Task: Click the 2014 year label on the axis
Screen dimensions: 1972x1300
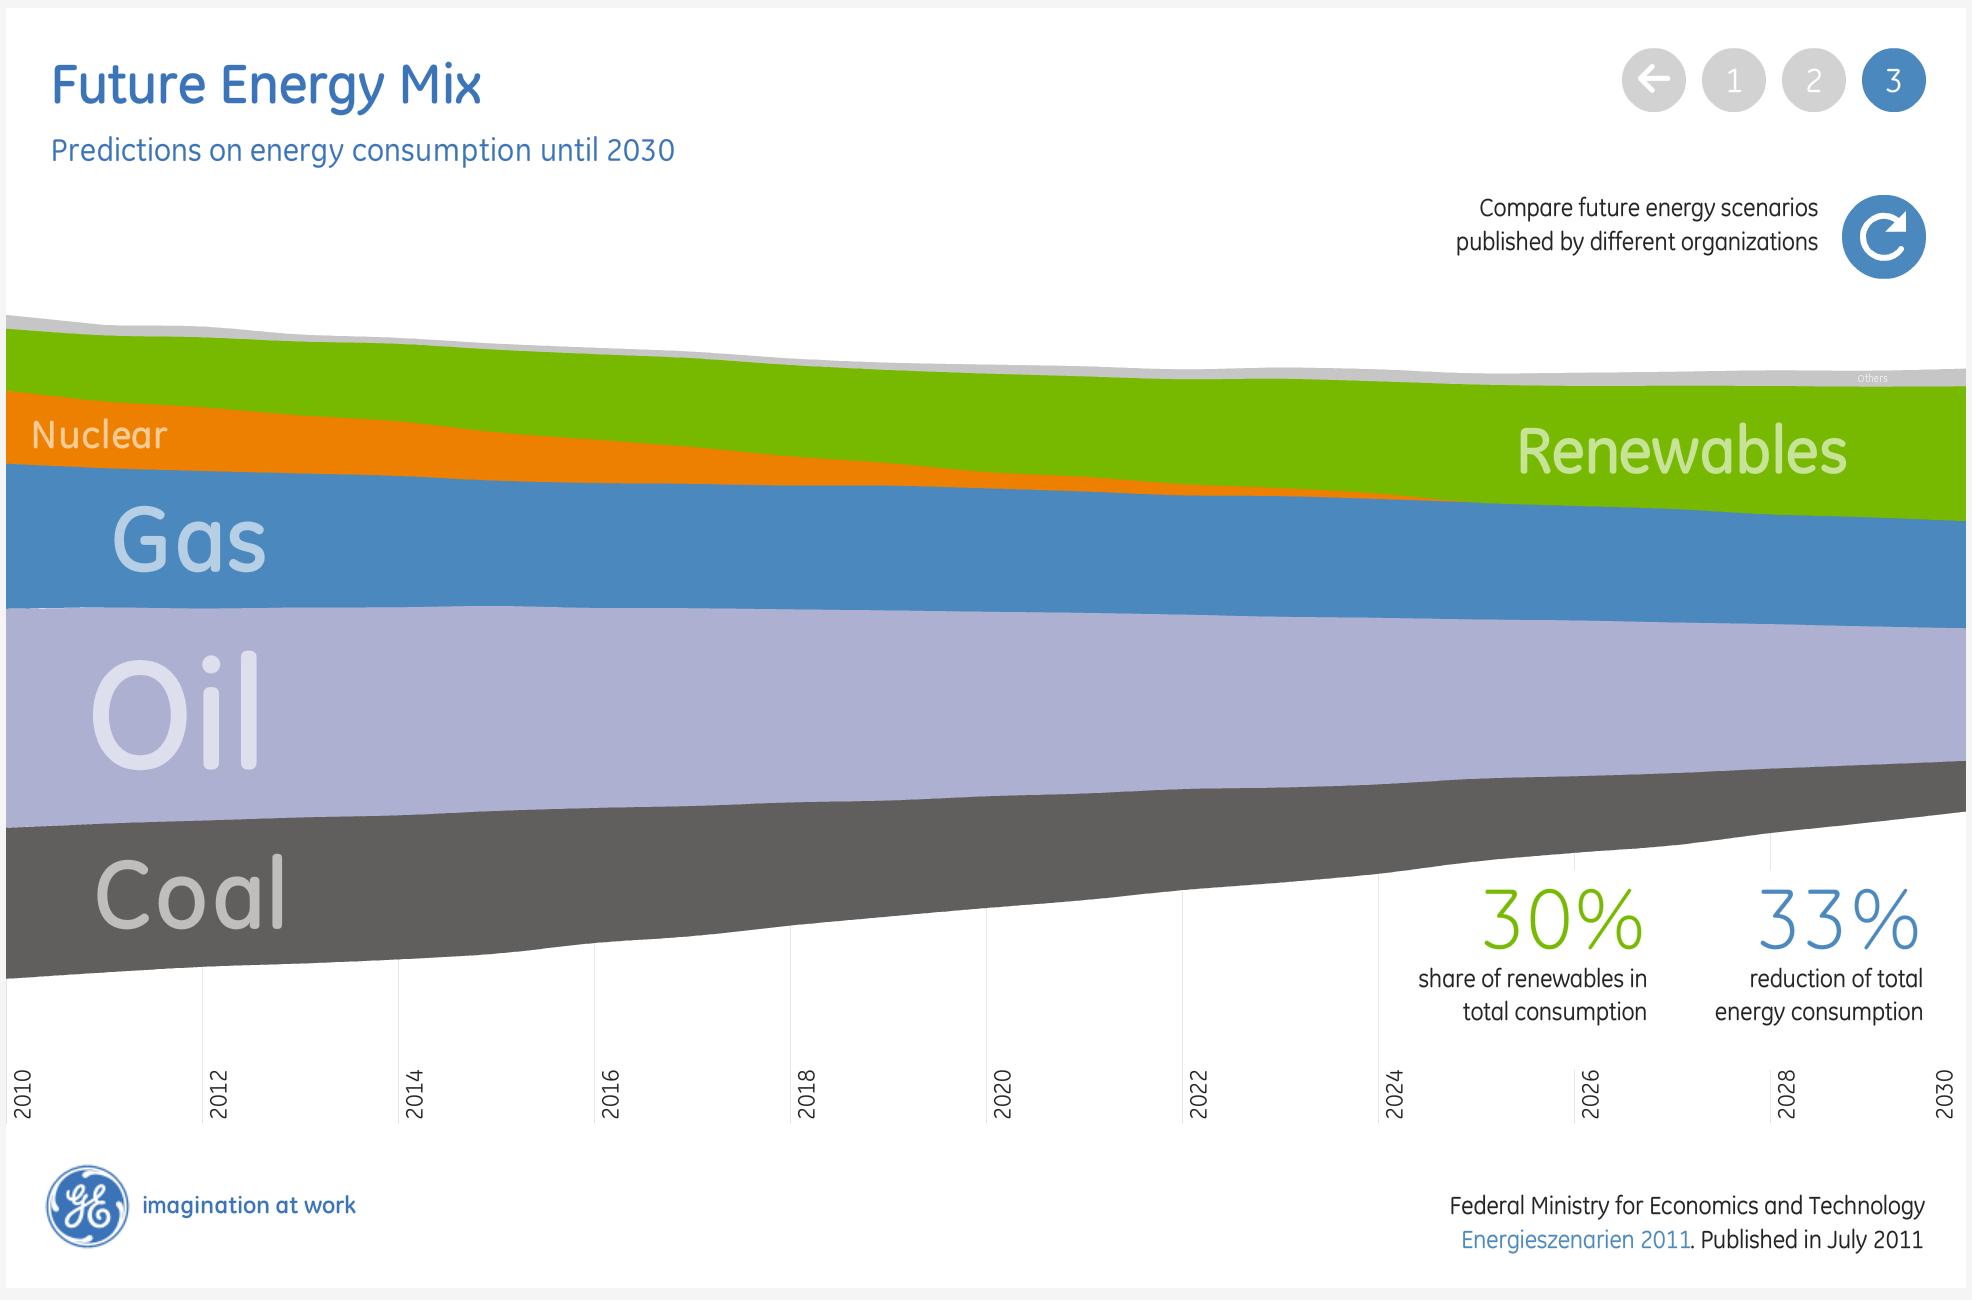Action: point(415,1093)
